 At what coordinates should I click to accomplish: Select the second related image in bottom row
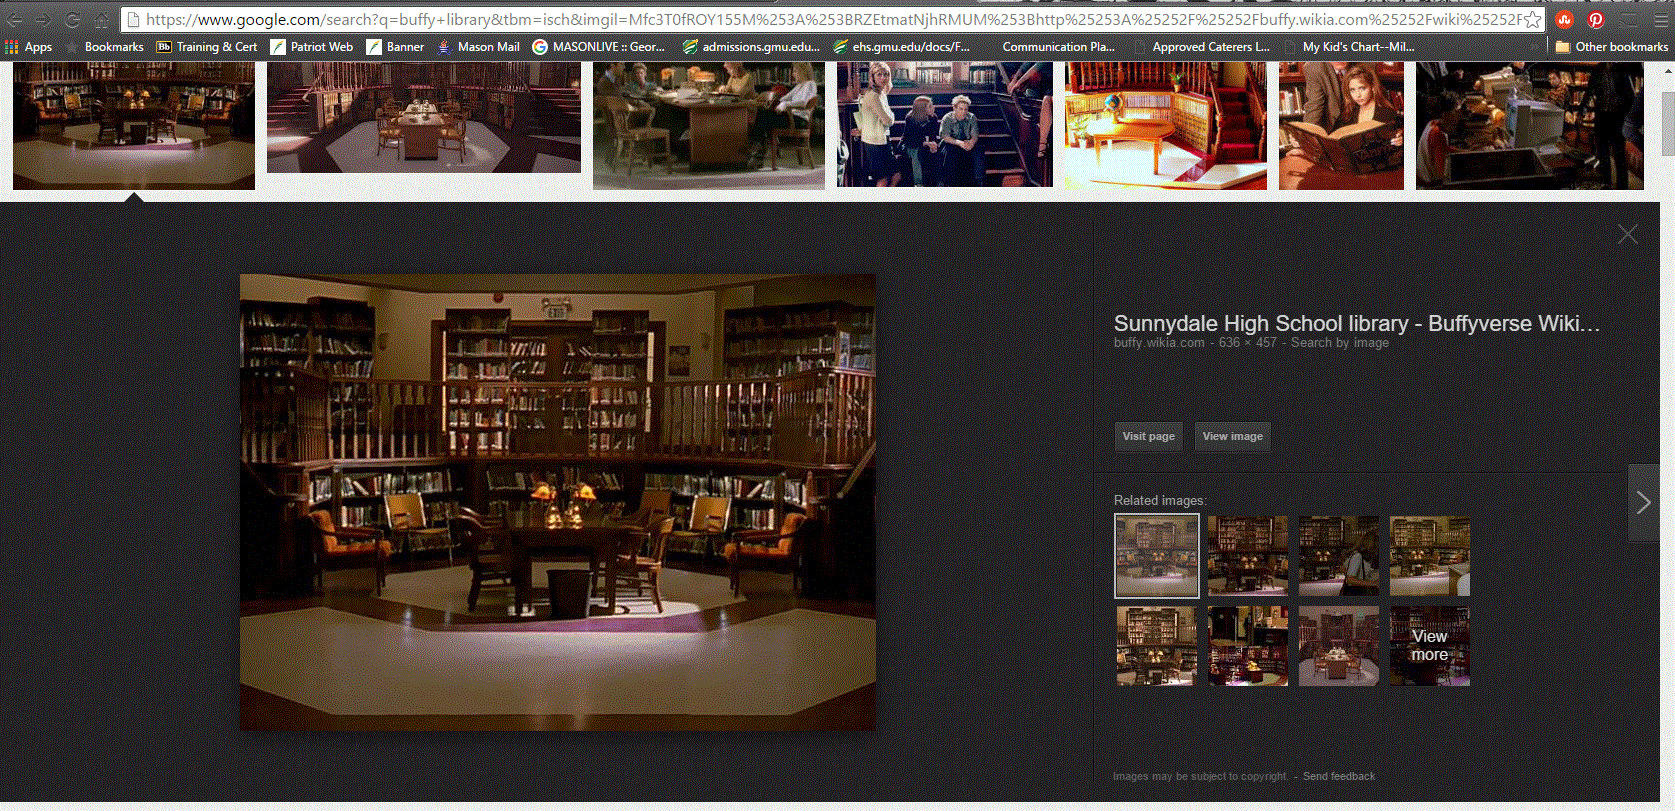coord(1248,646)
